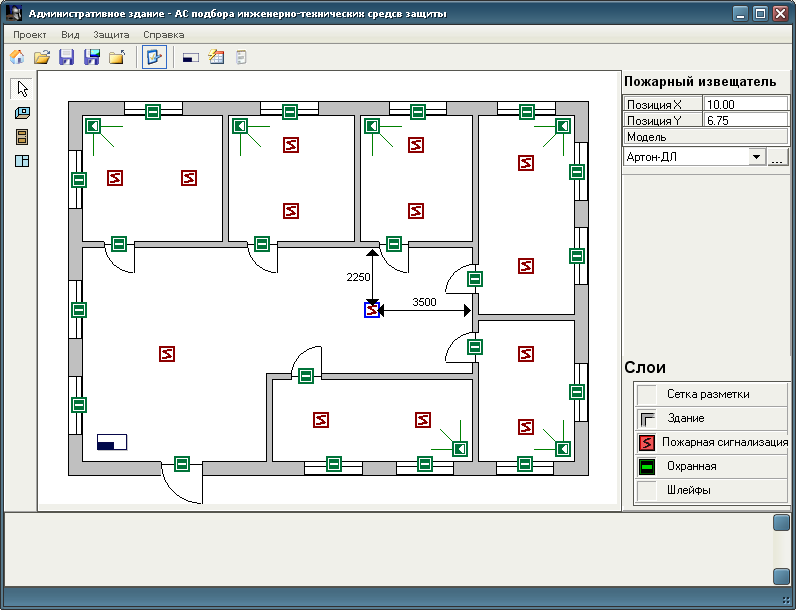796x610 pixels.
Task: Click the table with lightning toolbar icon
Action: tap(216, 57)
